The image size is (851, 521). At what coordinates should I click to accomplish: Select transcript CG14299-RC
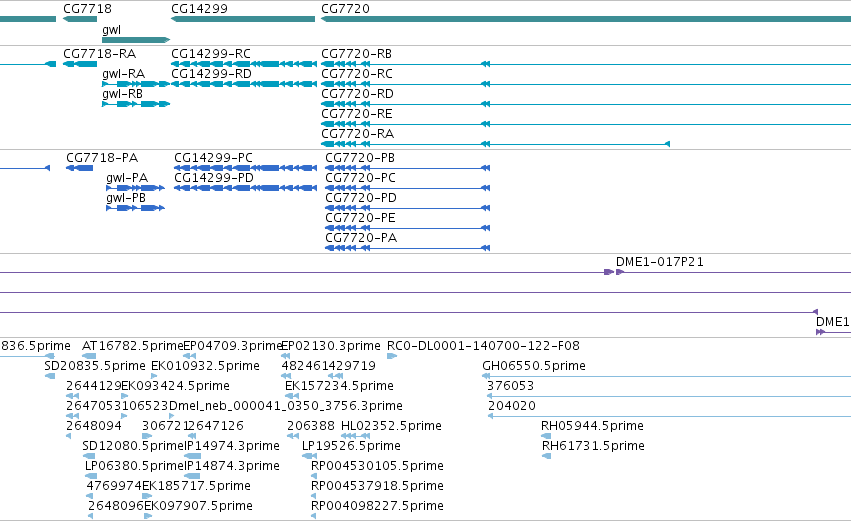coord(211,54)
